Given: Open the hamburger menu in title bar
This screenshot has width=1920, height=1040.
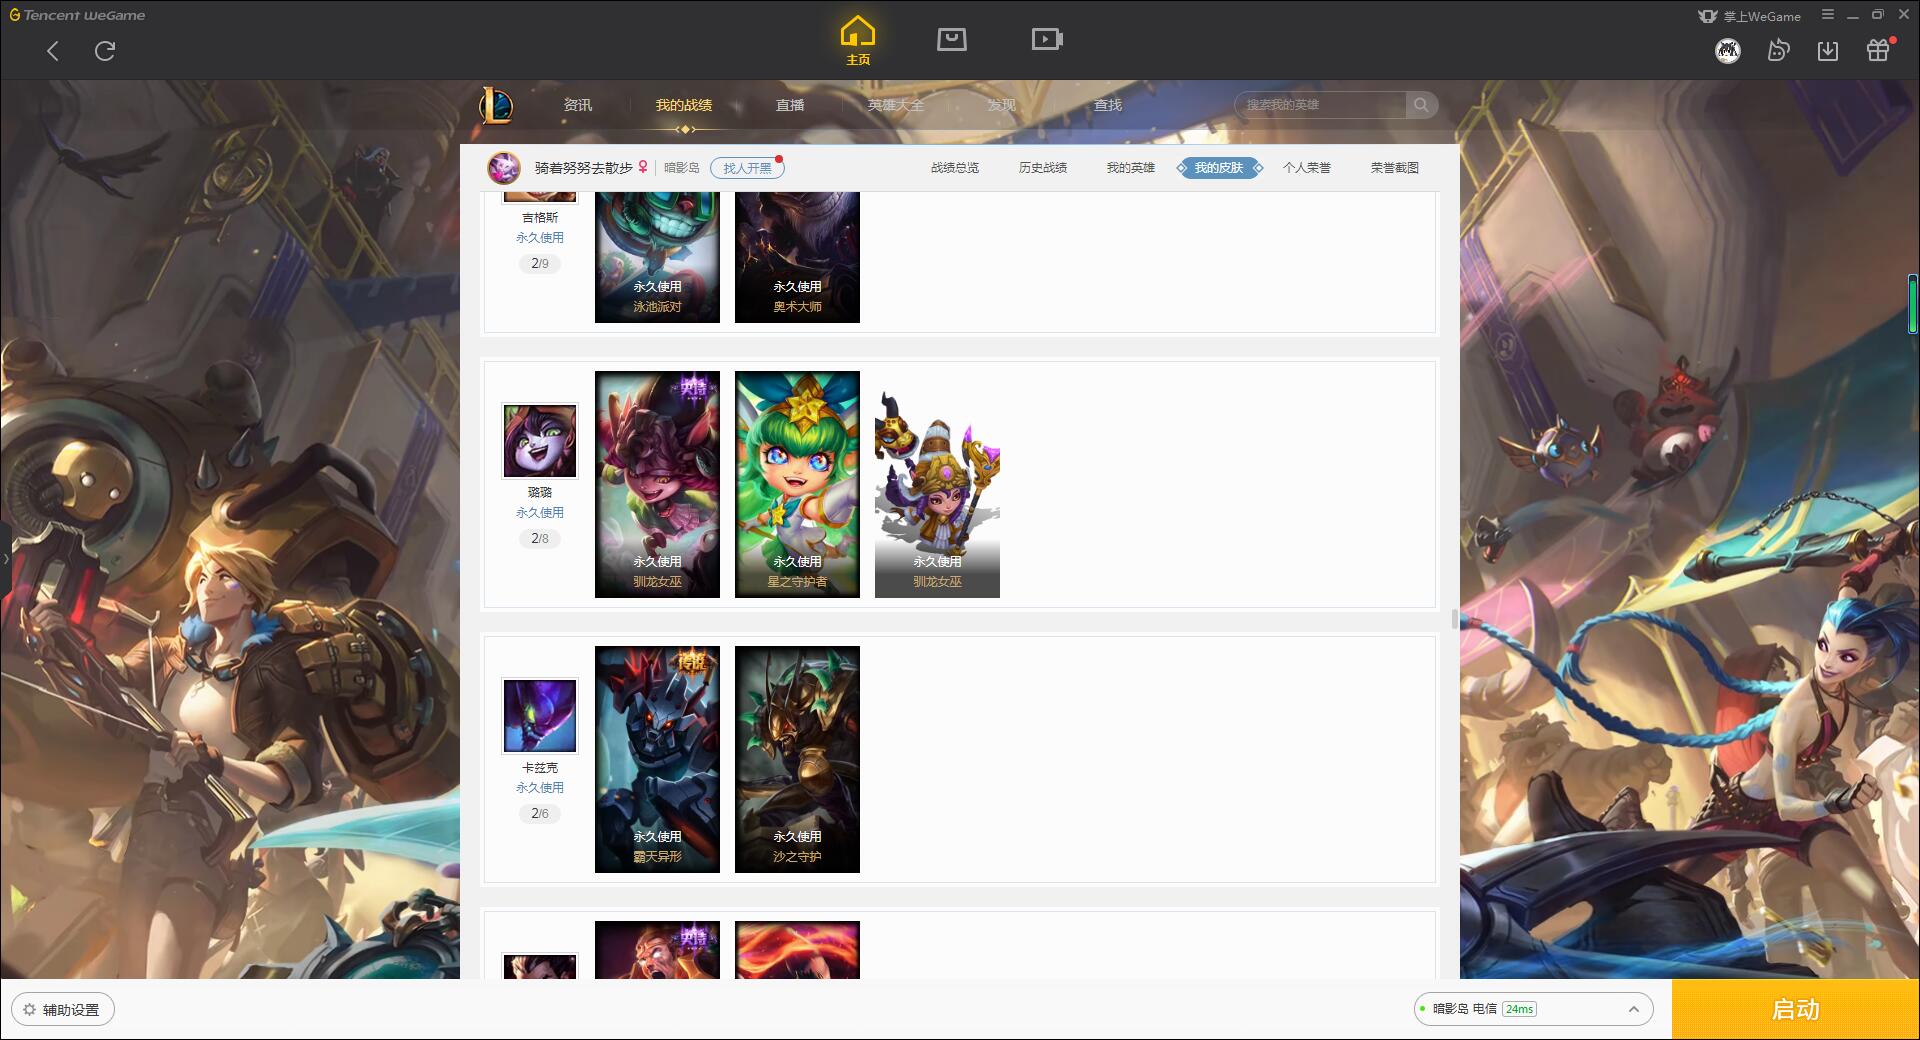Looking at the screenshot, I should click(x=1828, y=15).
